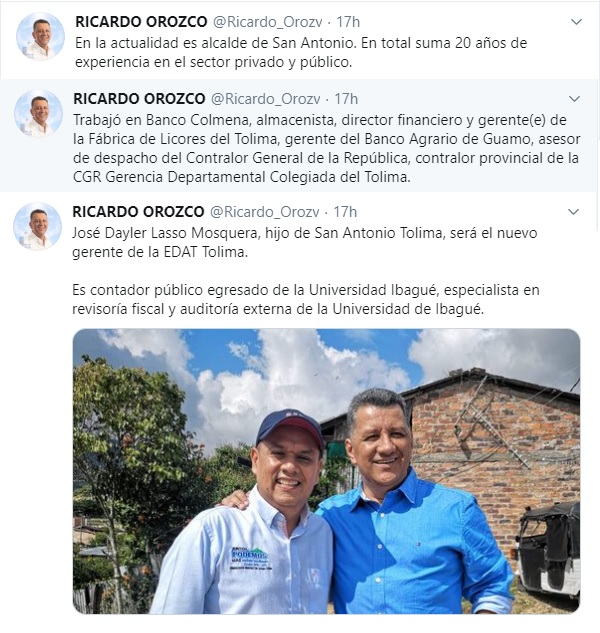Click @Ricardo_Orozv handle in second tweet
Screen dimensions: 600x633
coord(266,99)
